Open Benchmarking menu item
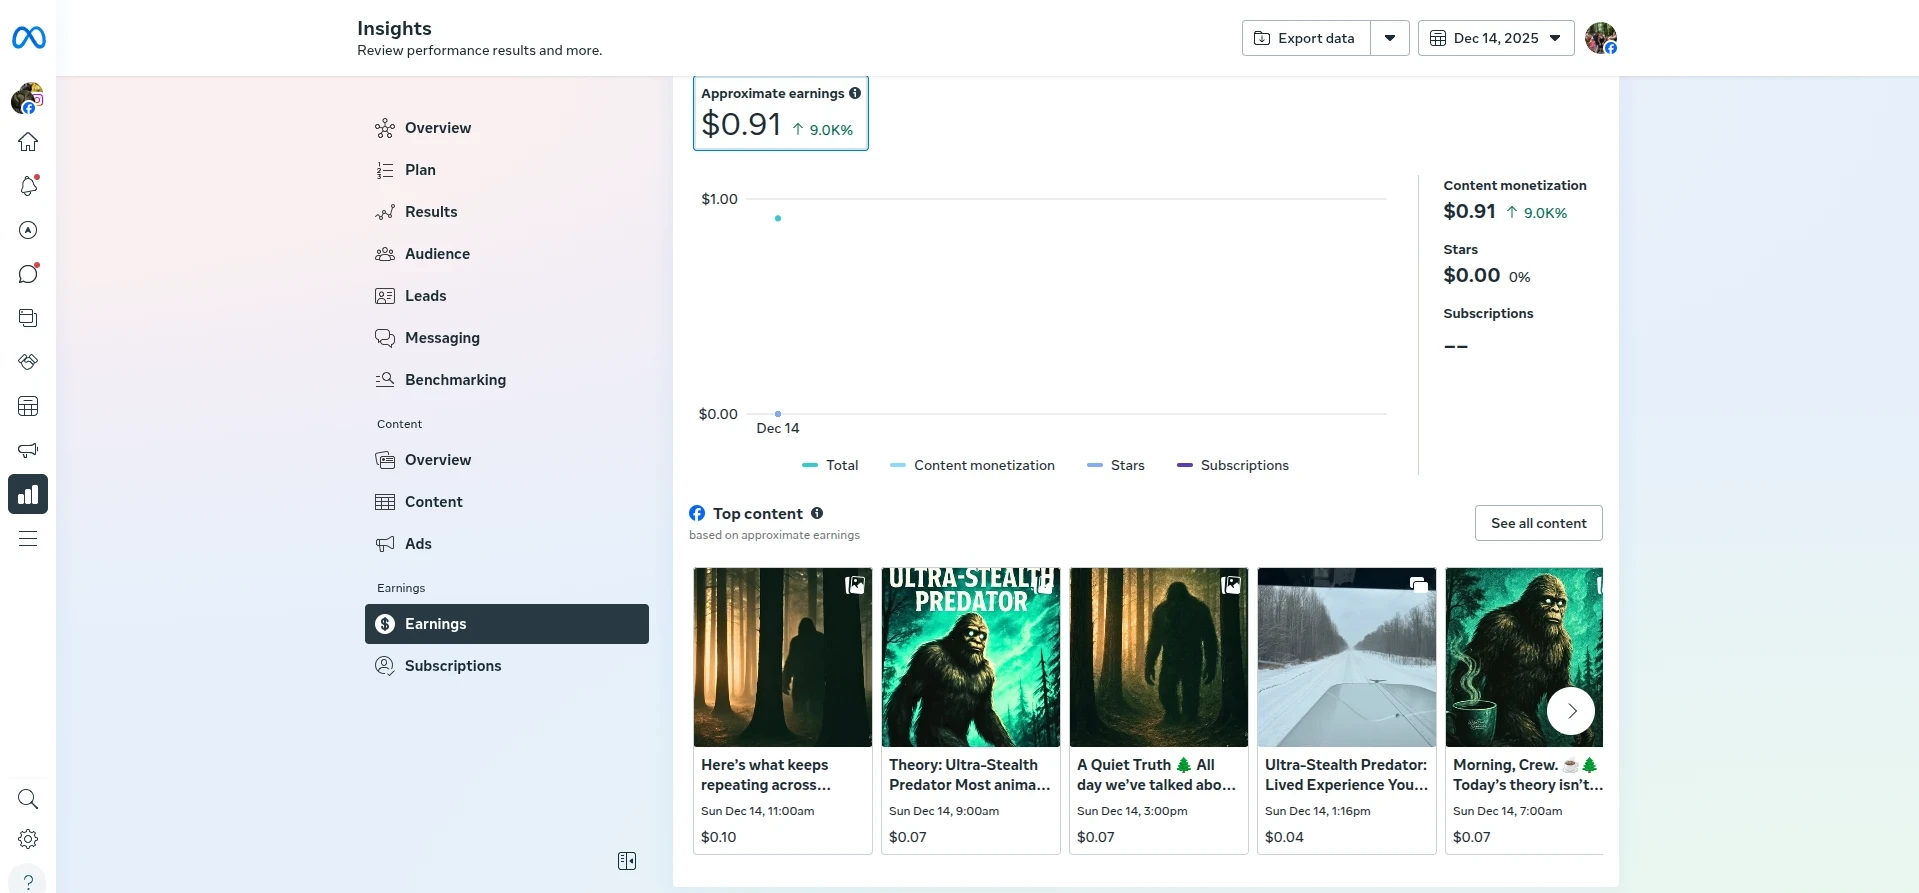 (x=455, y=380)
